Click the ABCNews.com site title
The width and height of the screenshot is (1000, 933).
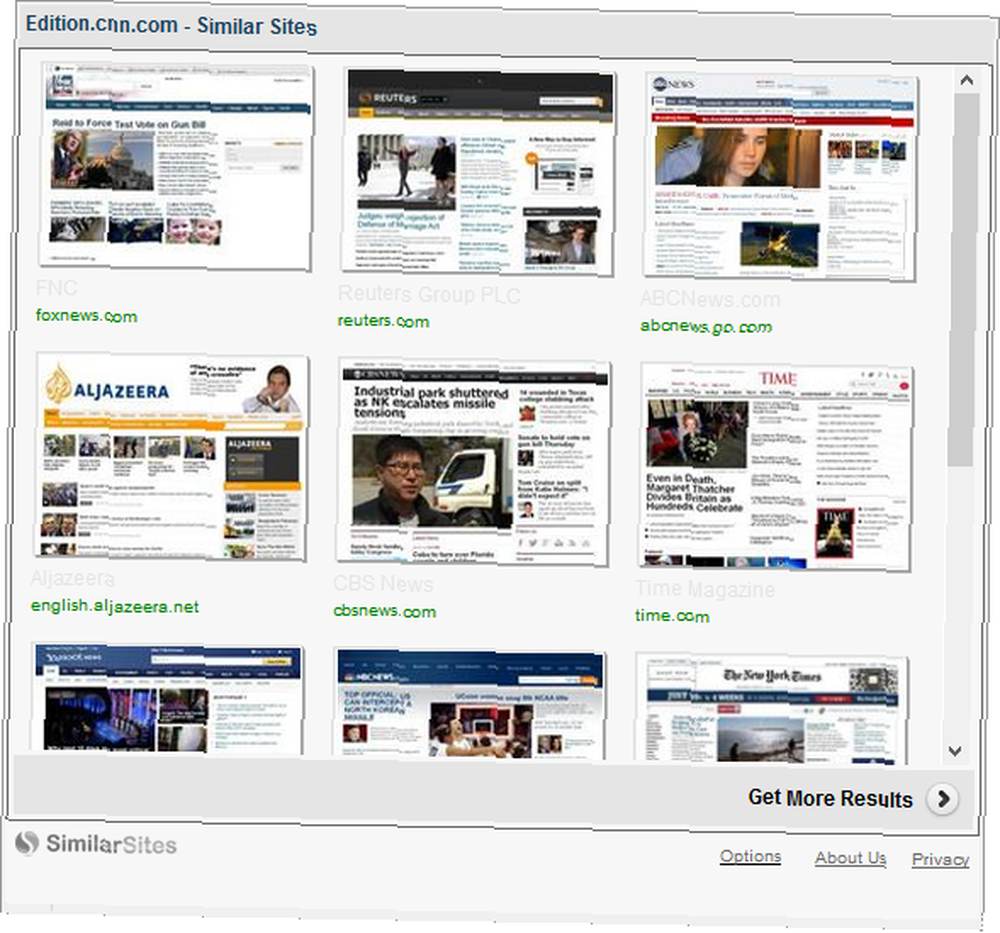pos(710,298)
